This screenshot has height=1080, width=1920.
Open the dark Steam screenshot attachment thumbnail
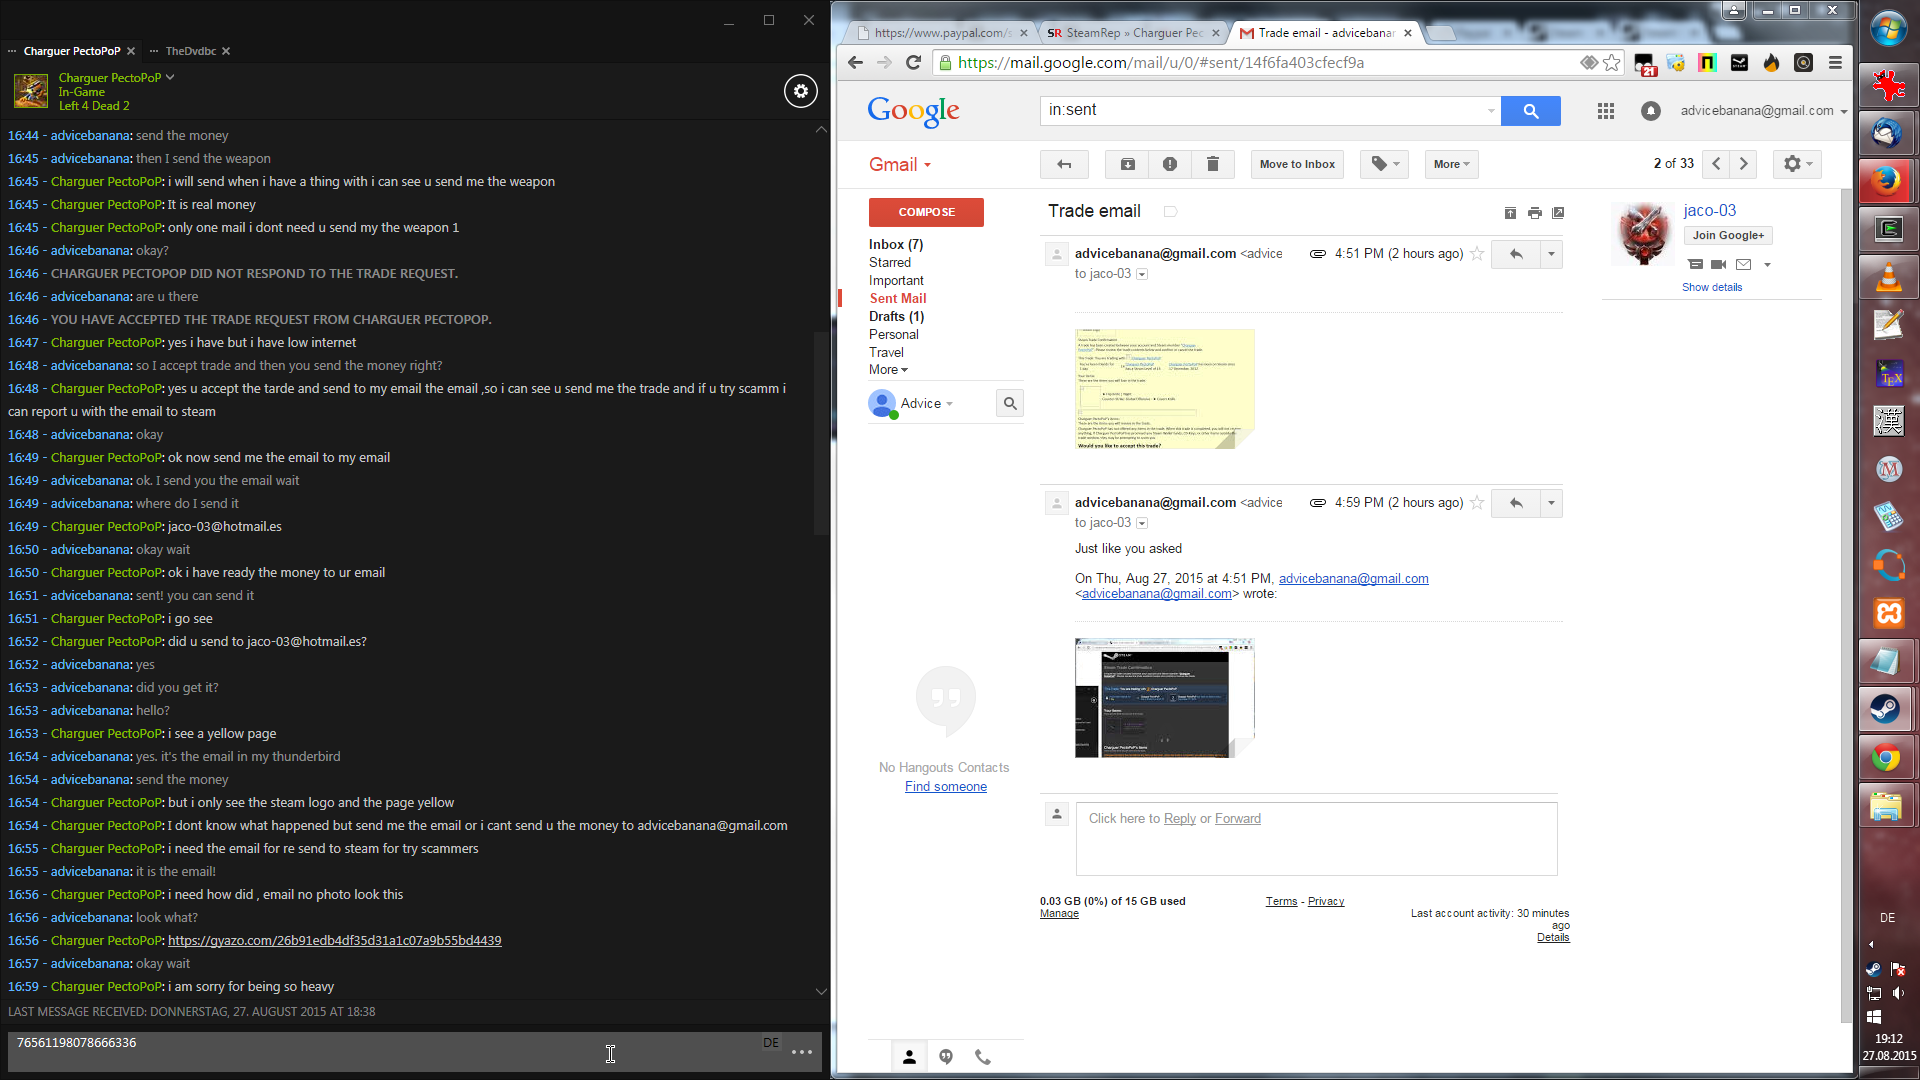pos(1164,698)
